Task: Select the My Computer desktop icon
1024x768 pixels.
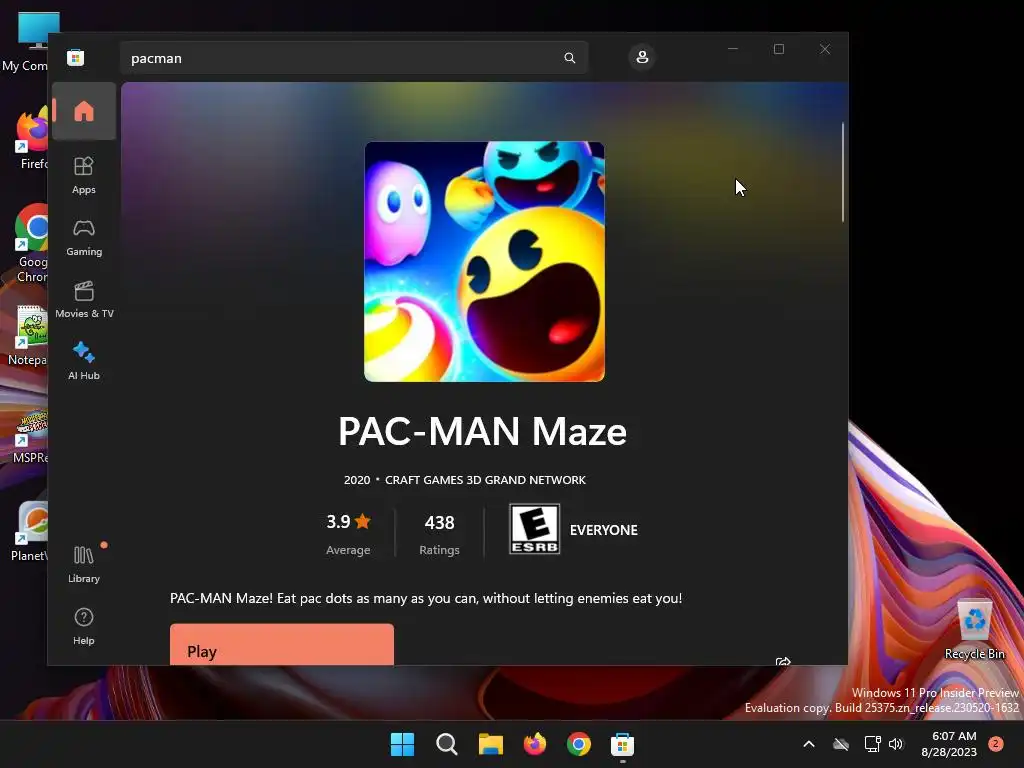Action: click(27, 41)
